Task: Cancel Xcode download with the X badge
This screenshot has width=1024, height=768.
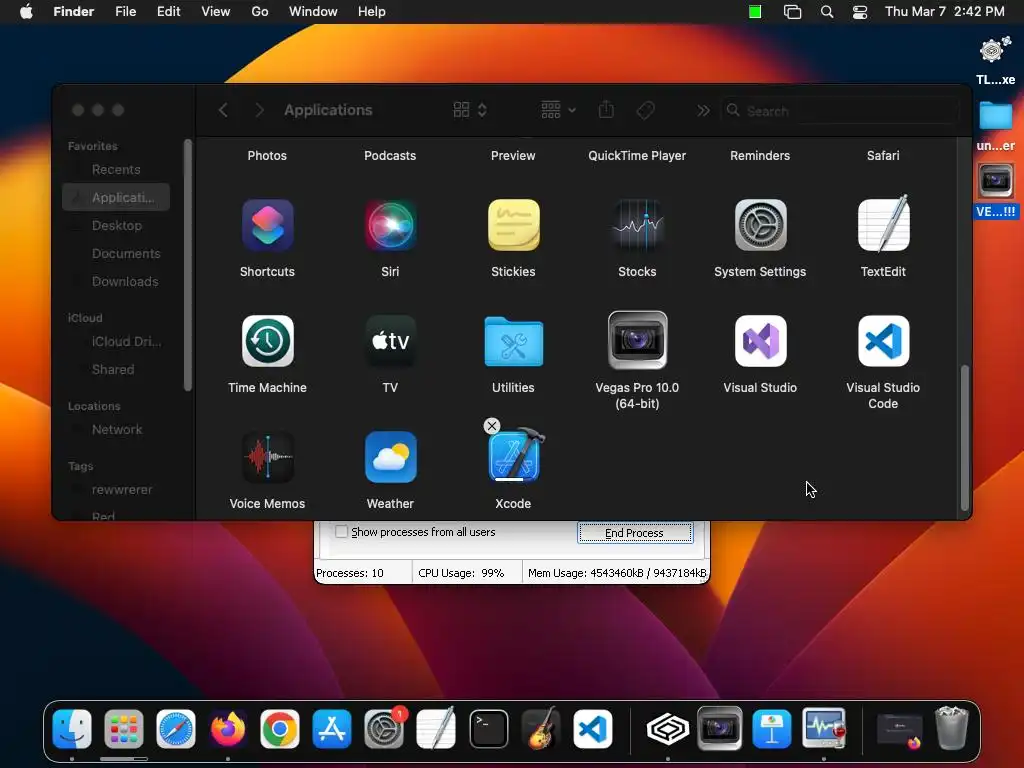Action: click(492, 426)
